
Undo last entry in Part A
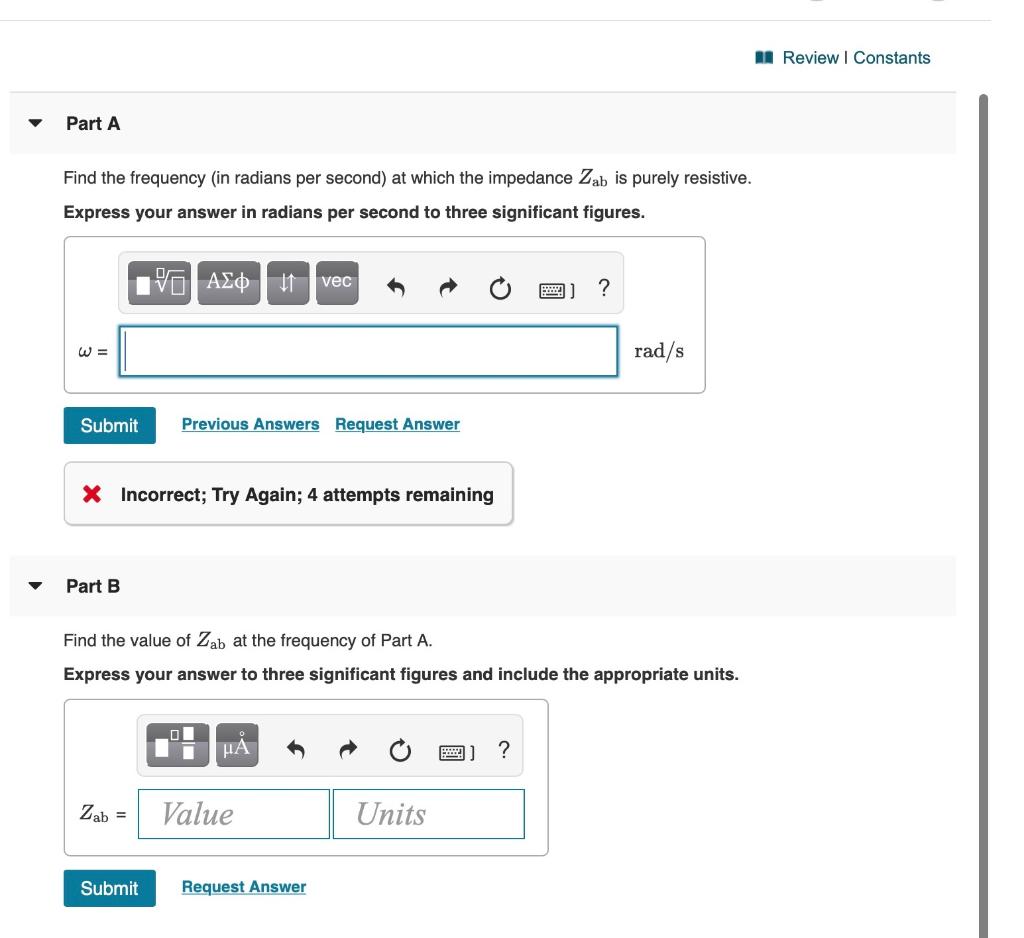(x=396, y=287)
